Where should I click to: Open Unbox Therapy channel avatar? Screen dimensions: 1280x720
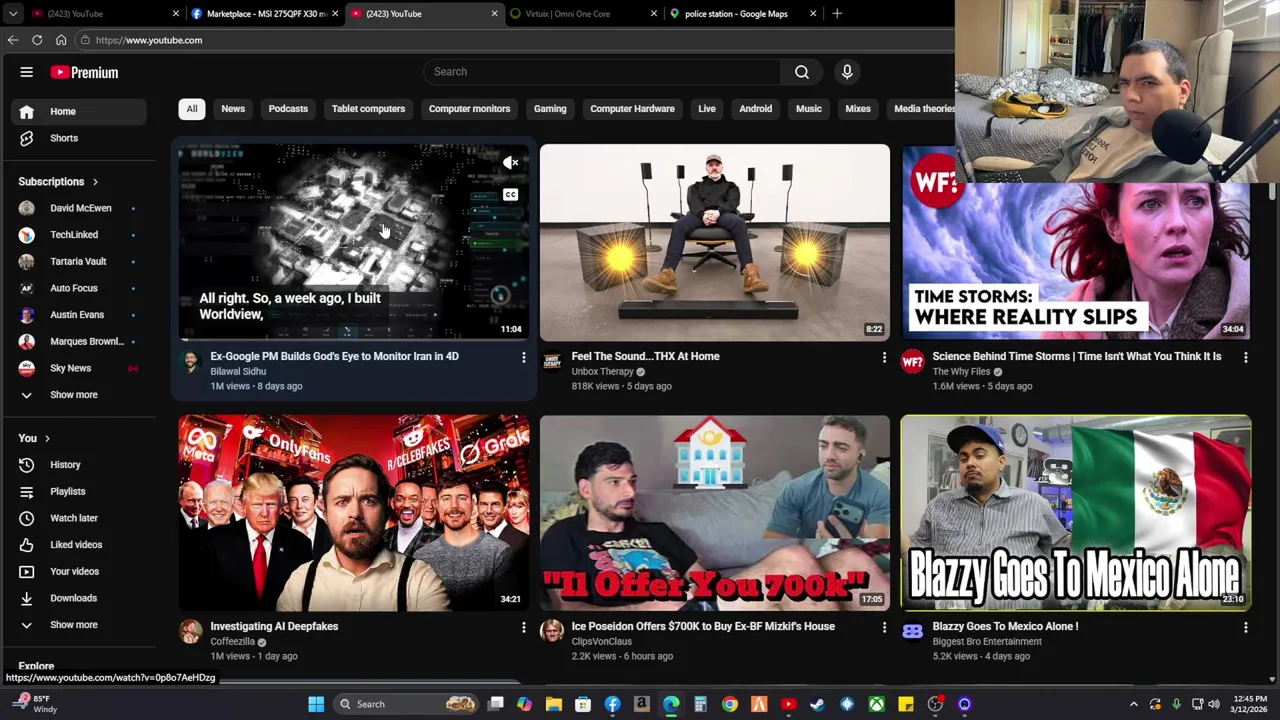pyautogui.click(x=551, y=361)
